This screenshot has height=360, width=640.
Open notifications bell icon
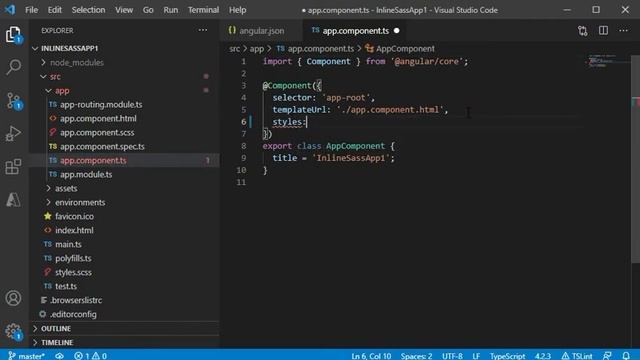pos(626,356)
